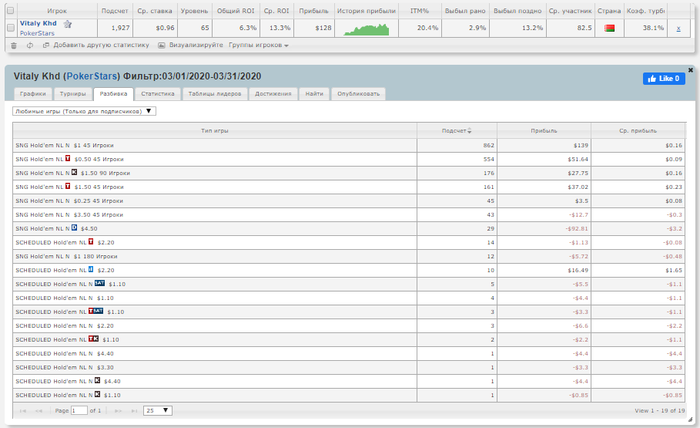700x428 pixels.
Task: Open the Любимые игры dropdown
Action: (x=84, y=111)
